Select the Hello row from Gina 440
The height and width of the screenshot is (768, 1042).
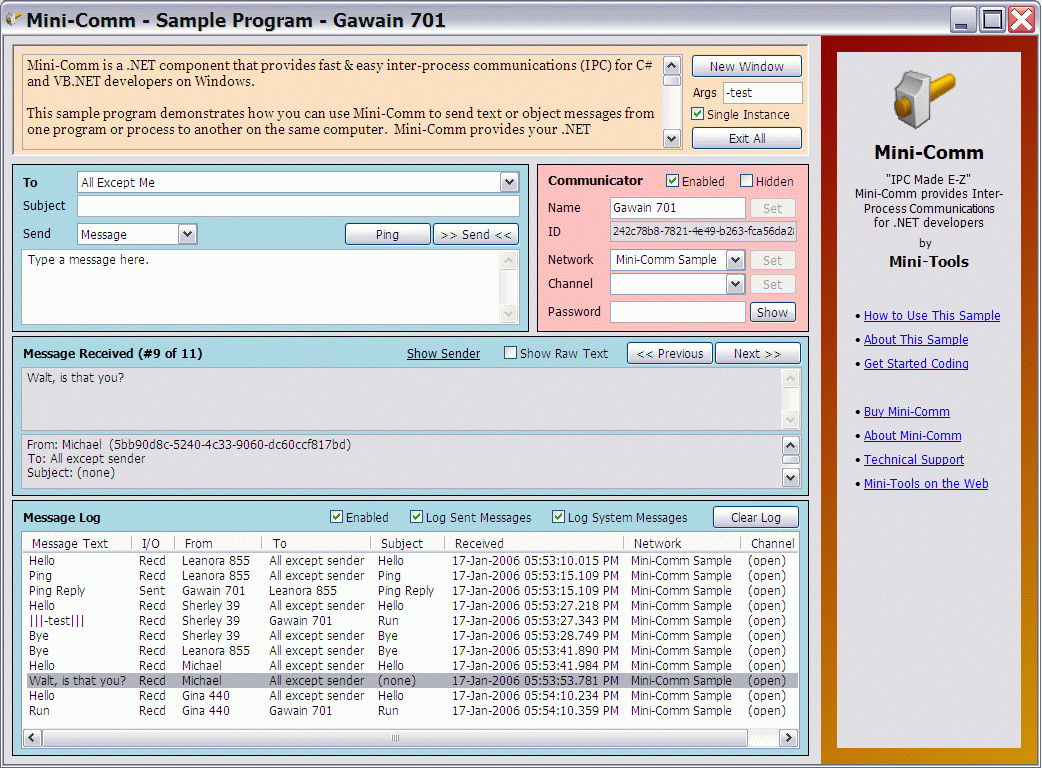point(410,696)
